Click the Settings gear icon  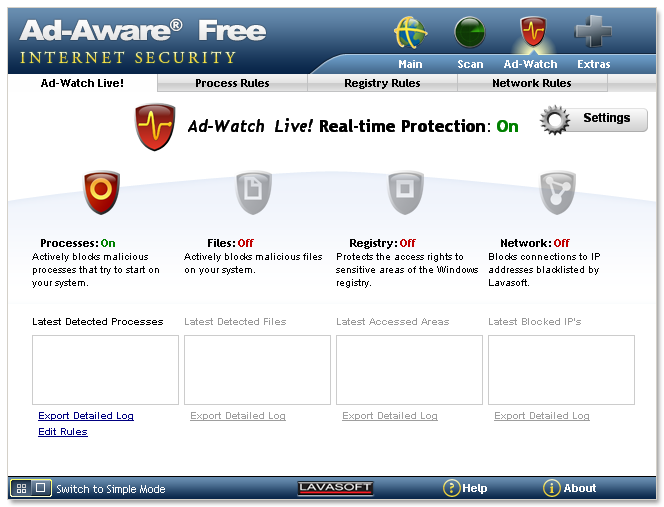(x=555, y=120)
